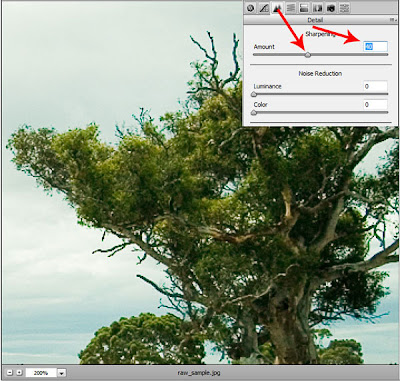Click the Luminance label

tap(267, 86)
